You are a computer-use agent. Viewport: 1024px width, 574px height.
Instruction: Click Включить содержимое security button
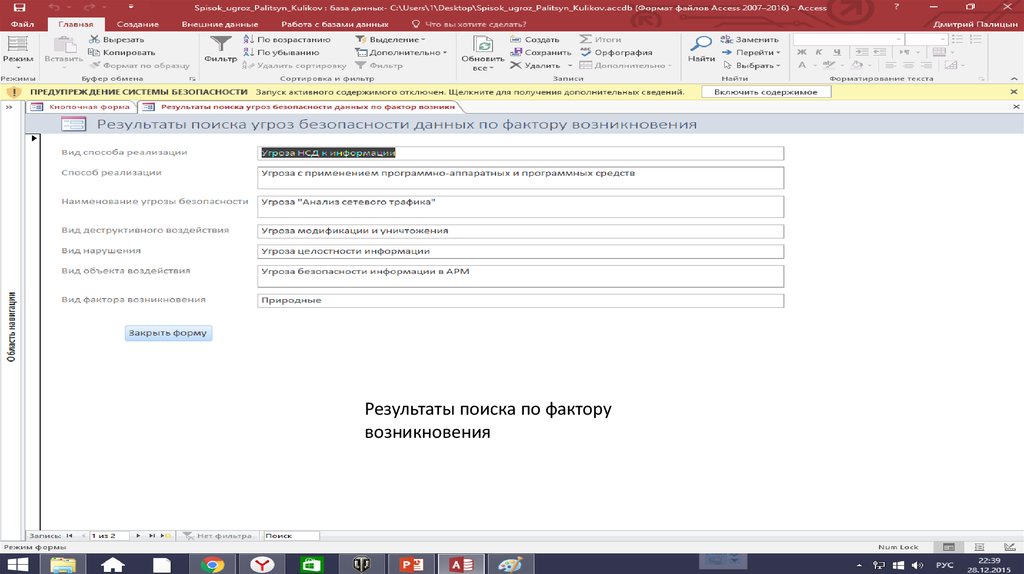(766, 91)
